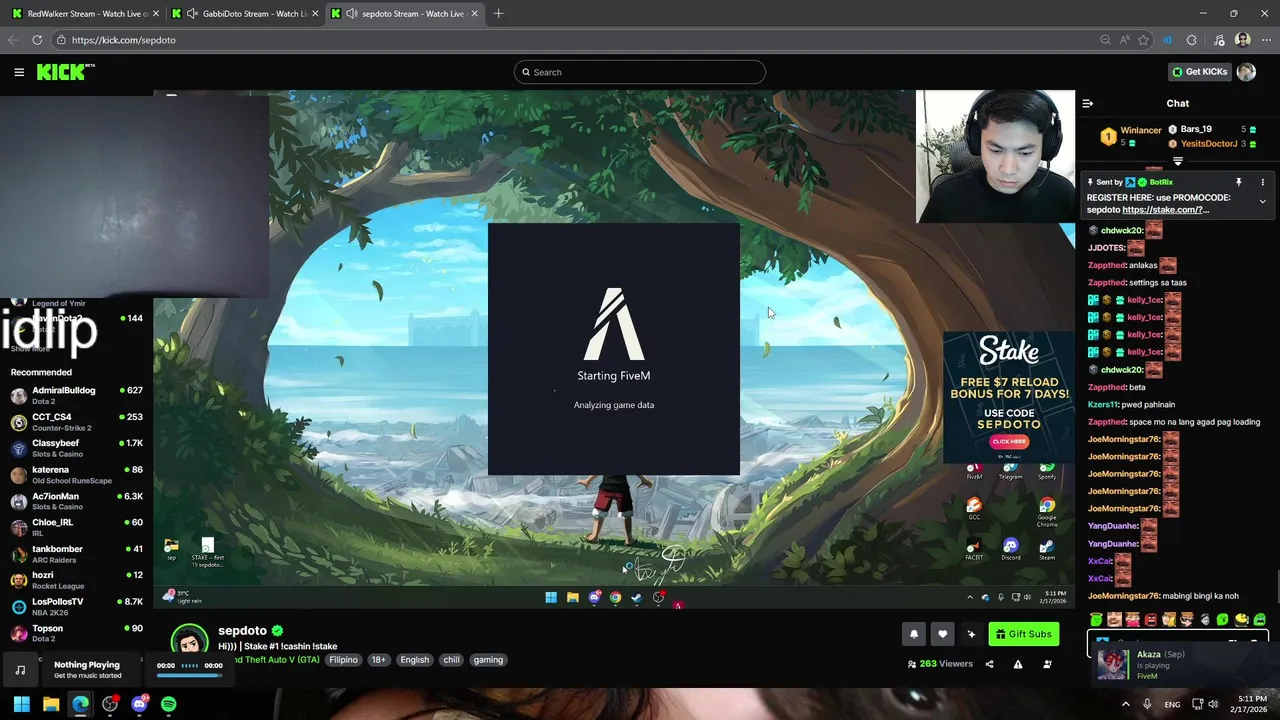This screenshot has width=1280, height=720.
Task: Select the chill tag
Action: 452,660
